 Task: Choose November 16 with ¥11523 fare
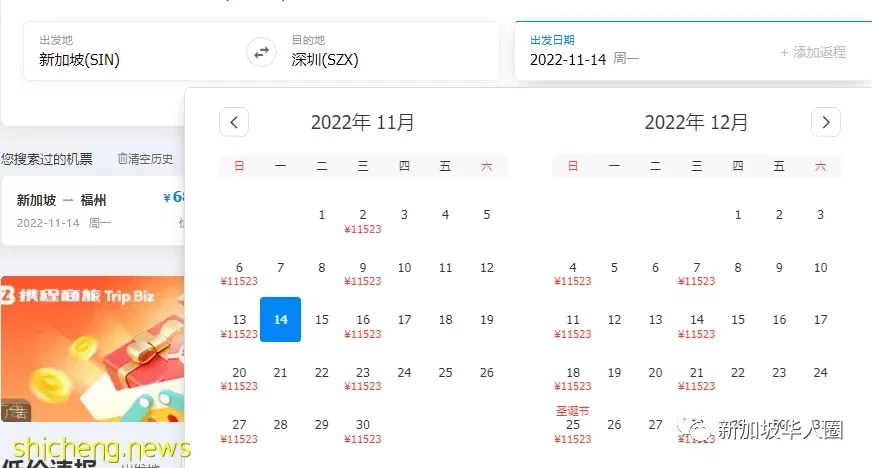click(x=363, y=326)
